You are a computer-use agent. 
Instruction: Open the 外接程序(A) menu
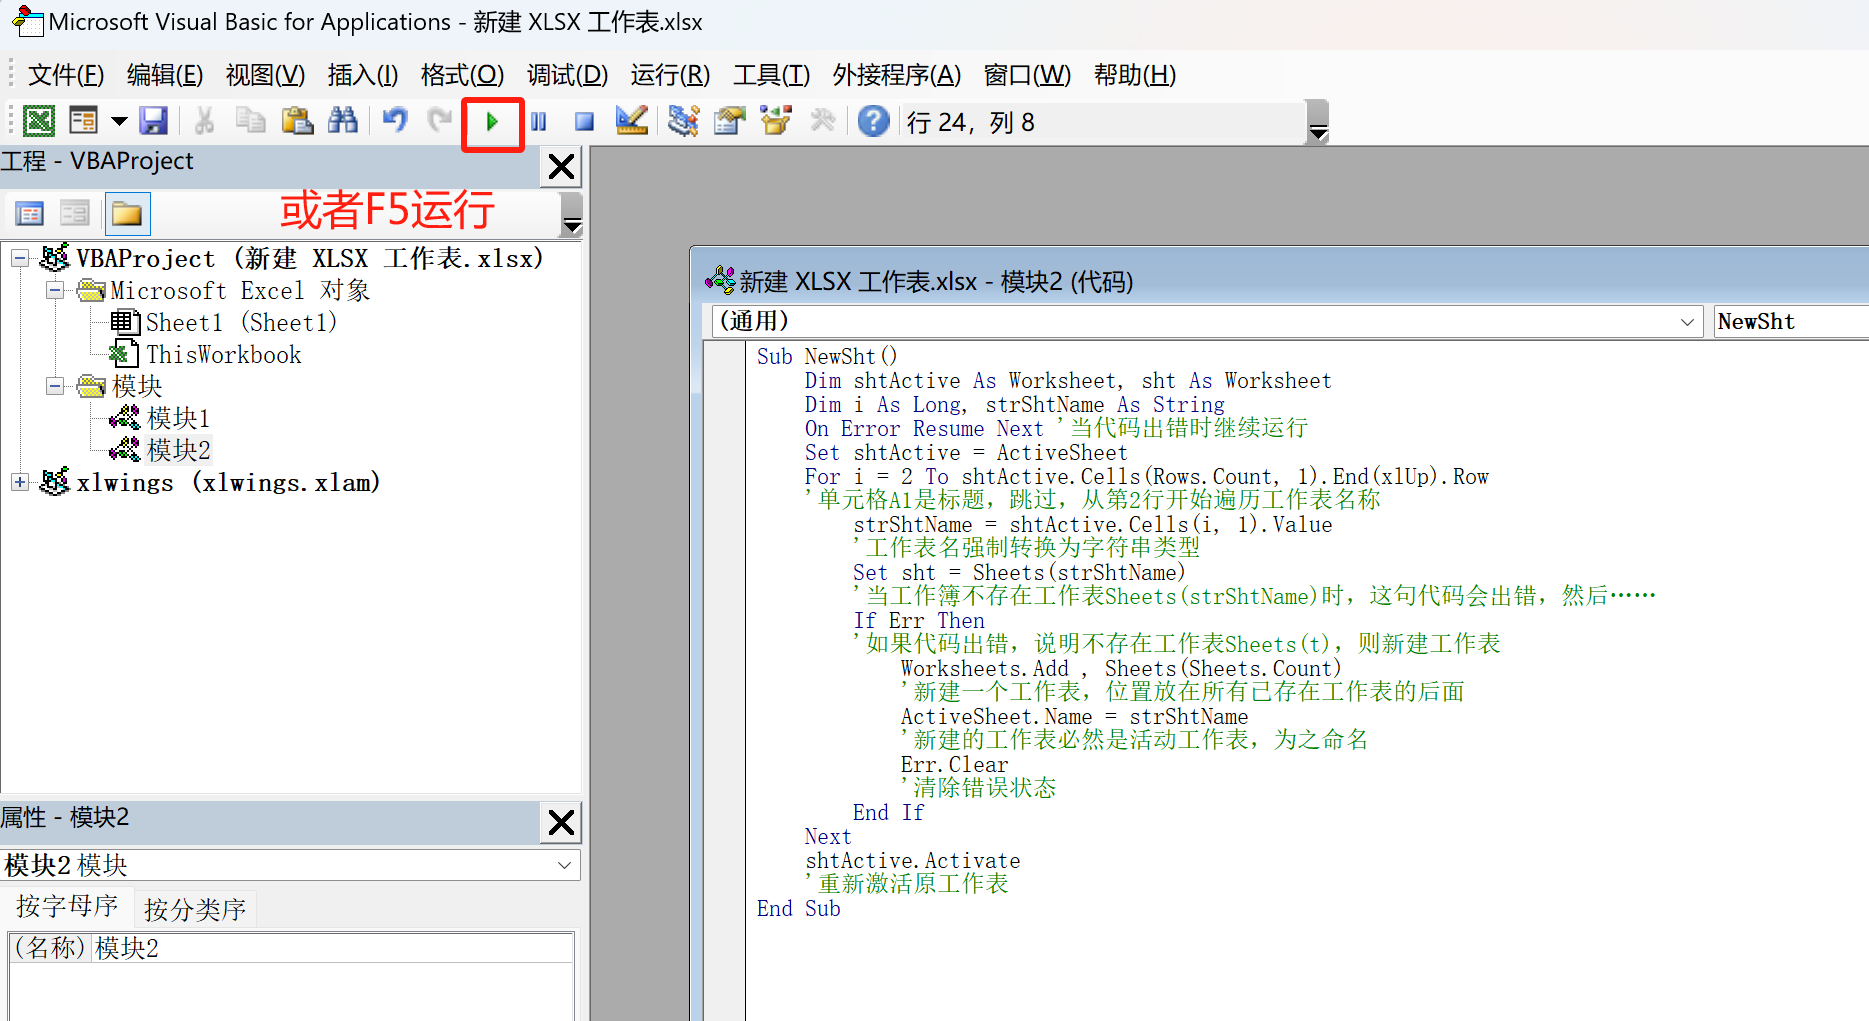(896, 75)
